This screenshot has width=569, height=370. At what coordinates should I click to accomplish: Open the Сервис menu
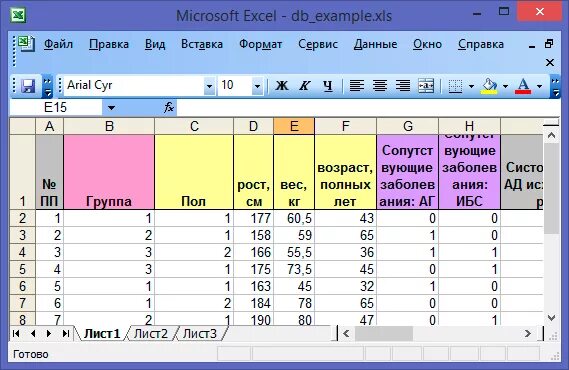[318, 44]
